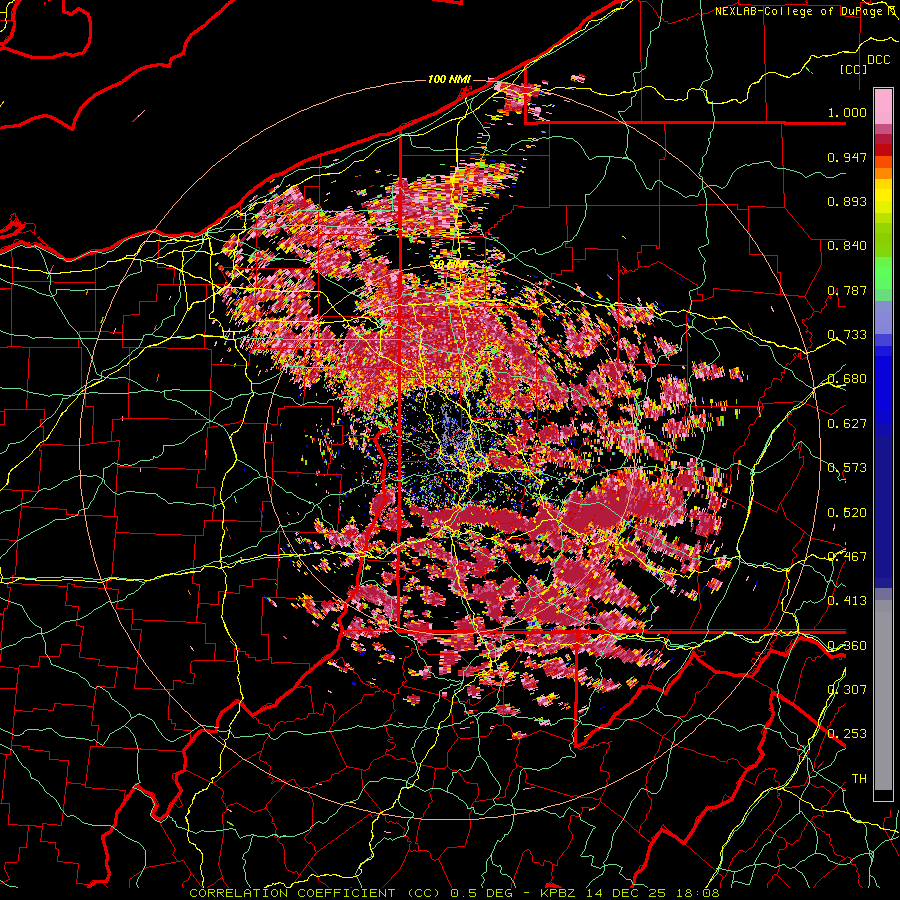Click the 0.893 legend value
900x900 pixels.
tap(847, 201)
